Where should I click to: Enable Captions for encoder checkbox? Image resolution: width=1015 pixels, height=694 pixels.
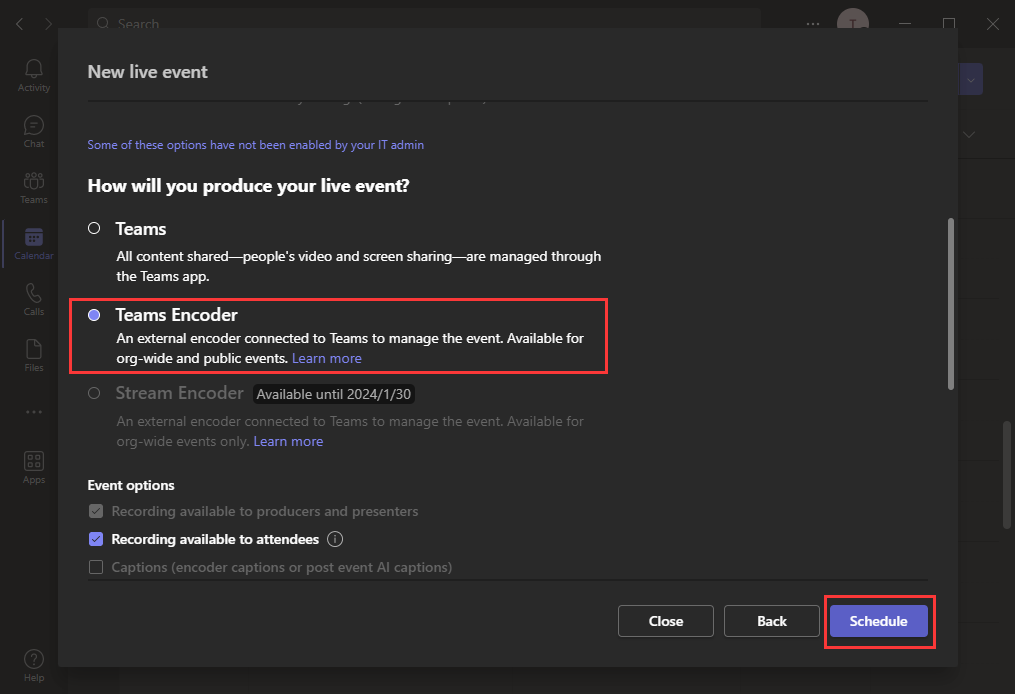96,567
